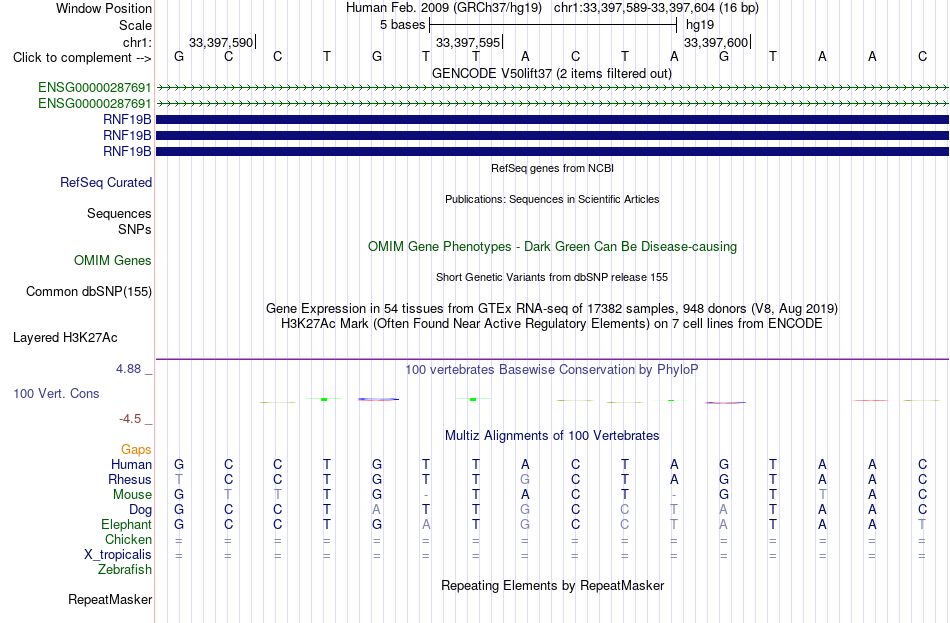
Task: Select the 'Scale' row label
Action: point(135,25)
